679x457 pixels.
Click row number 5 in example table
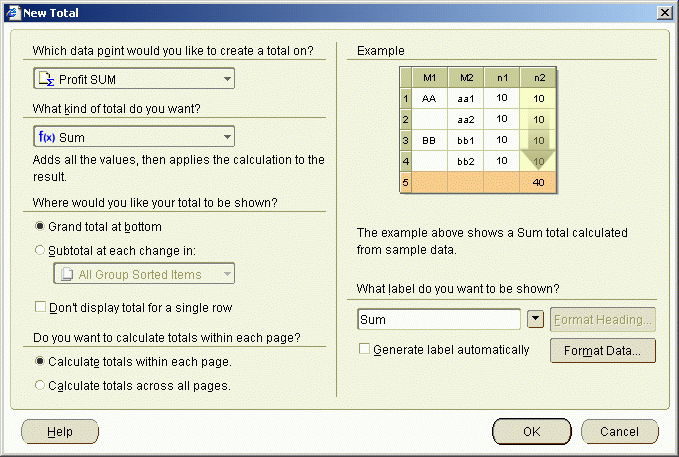click(405, 182)
